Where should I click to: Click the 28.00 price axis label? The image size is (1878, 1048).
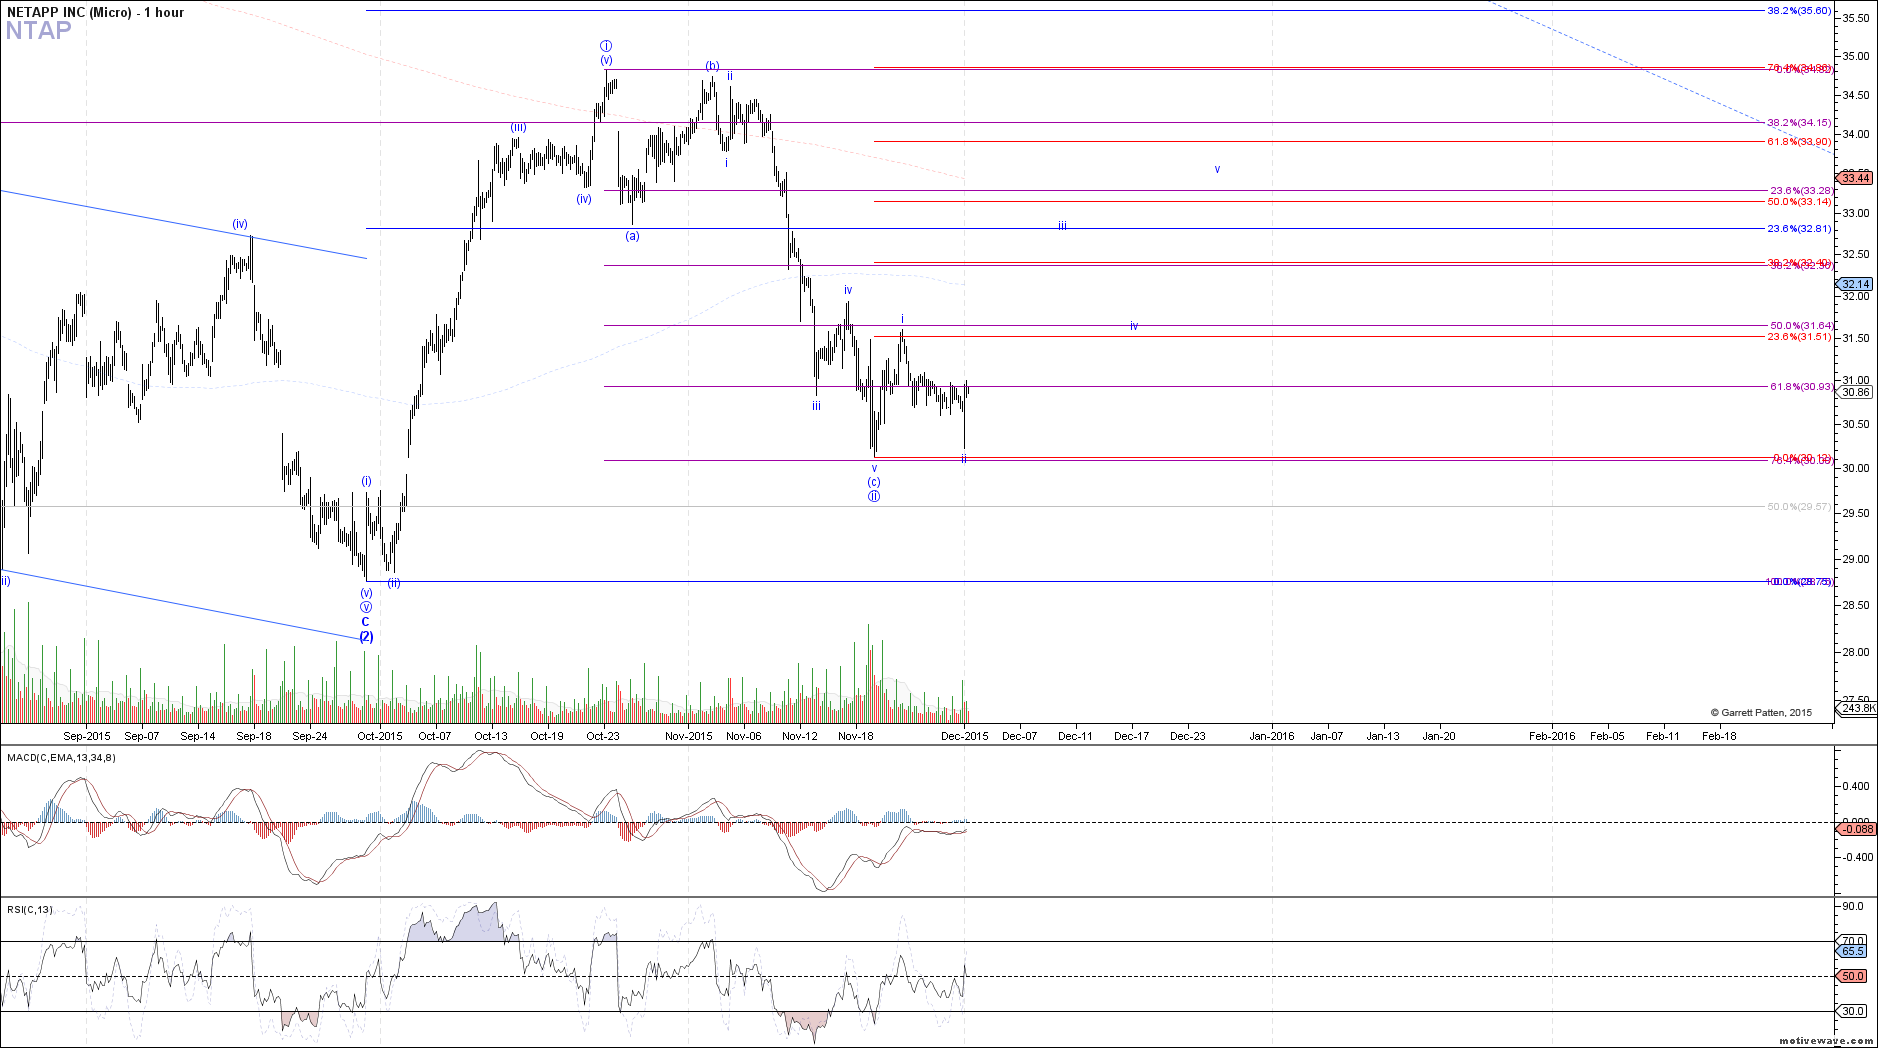[1856, 652]
